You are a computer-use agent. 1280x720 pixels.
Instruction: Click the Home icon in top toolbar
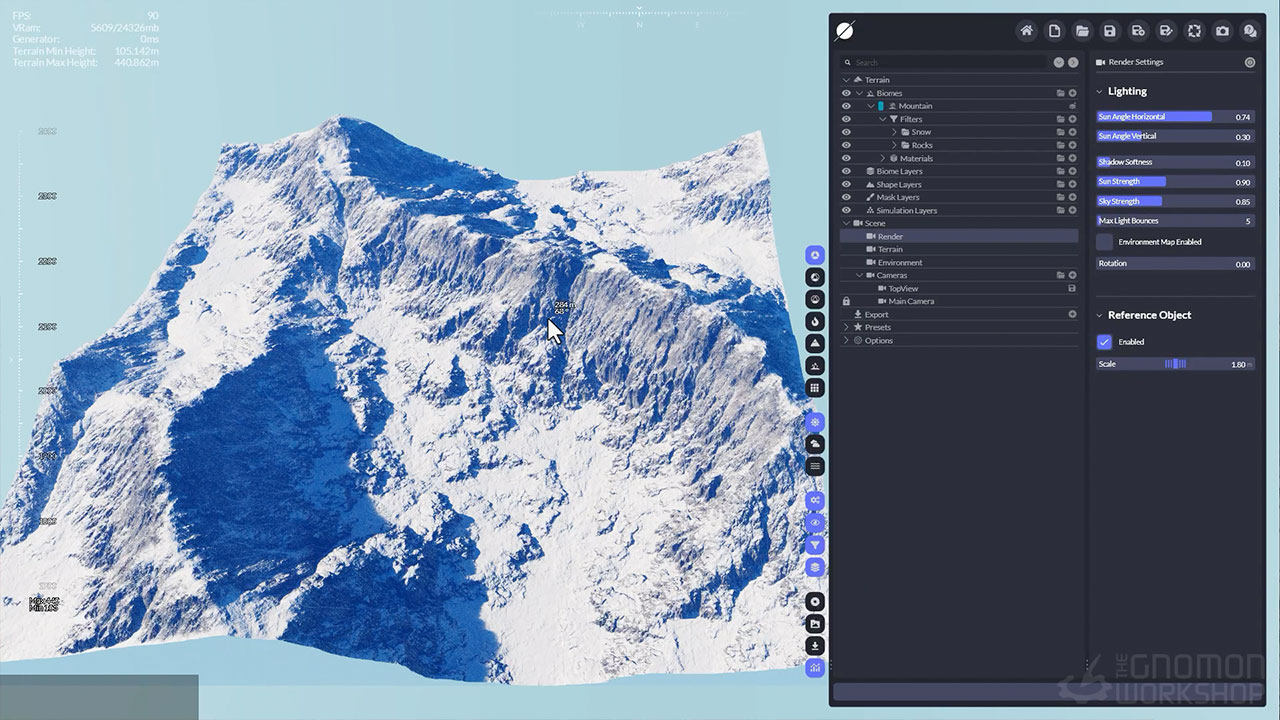click(1026, 31)
